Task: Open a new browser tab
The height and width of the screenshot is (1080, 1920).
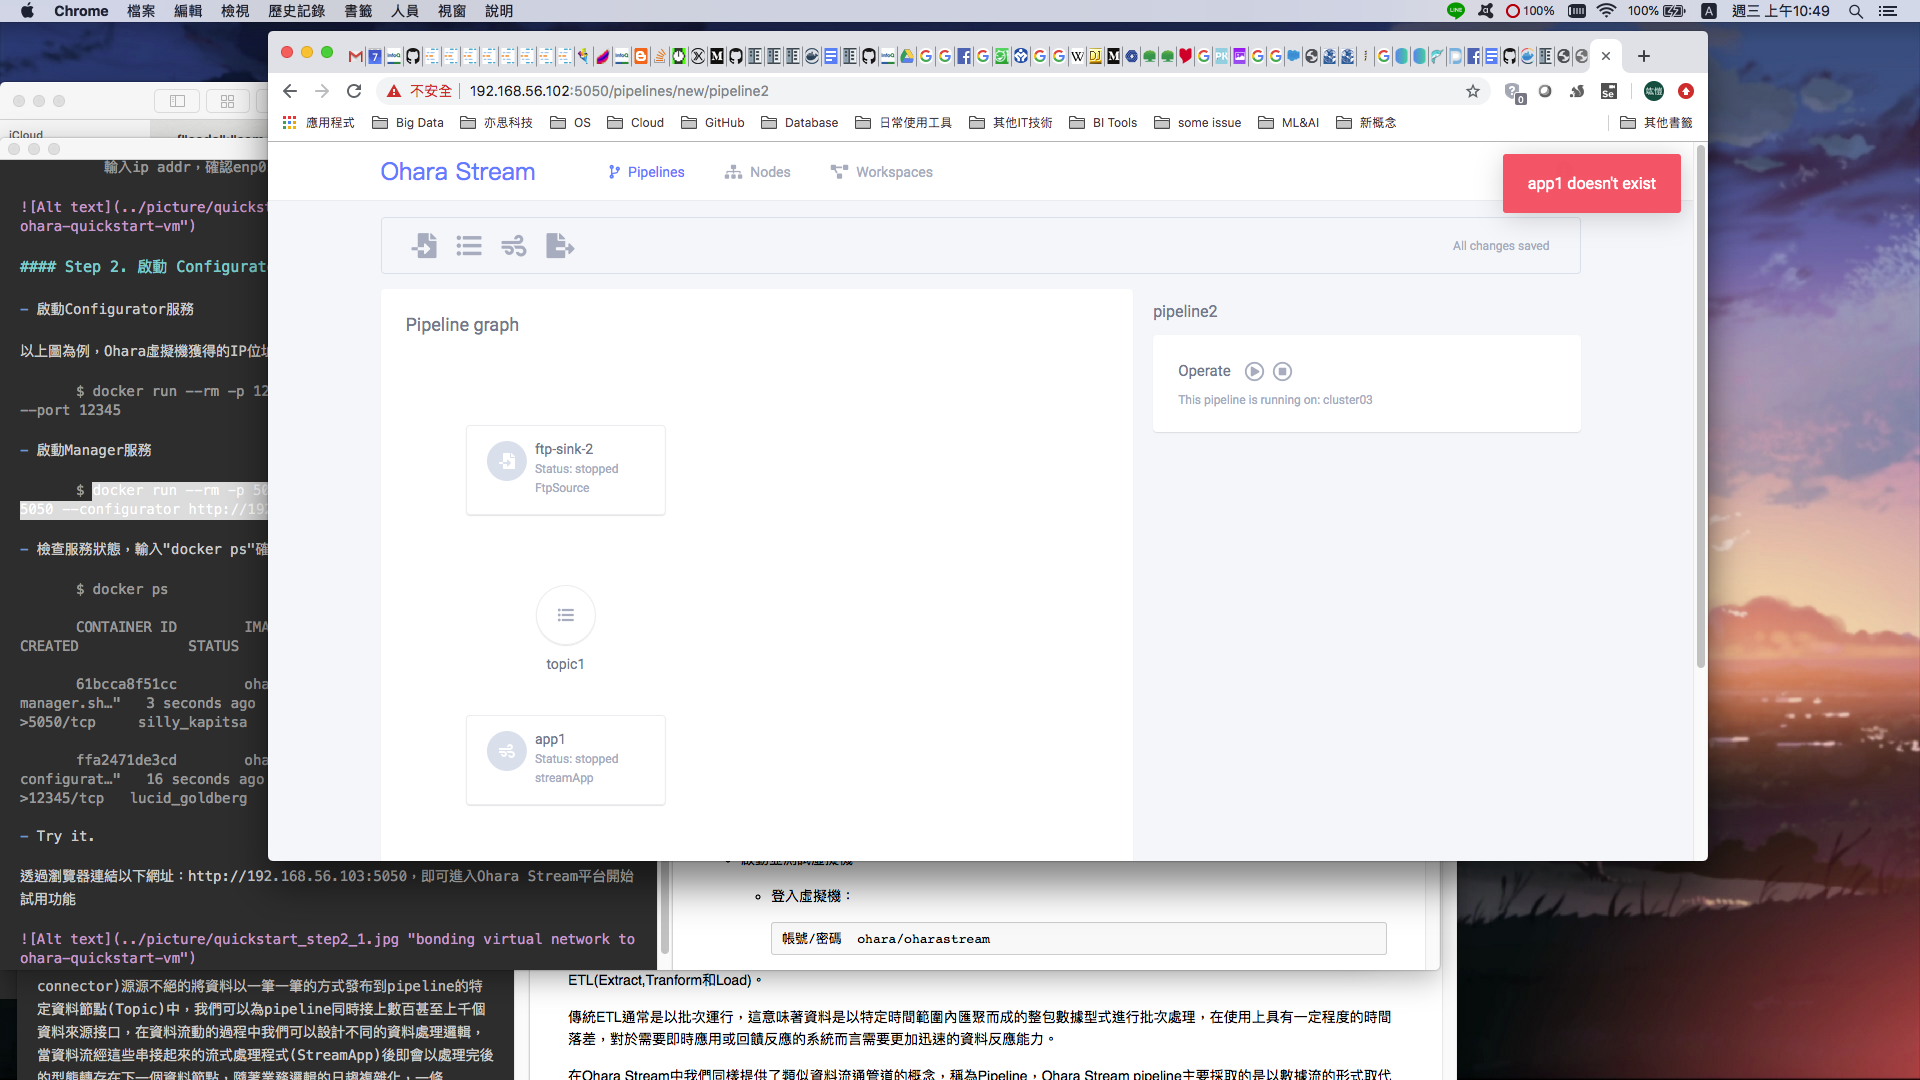Action: click(x=1644, y=56)
